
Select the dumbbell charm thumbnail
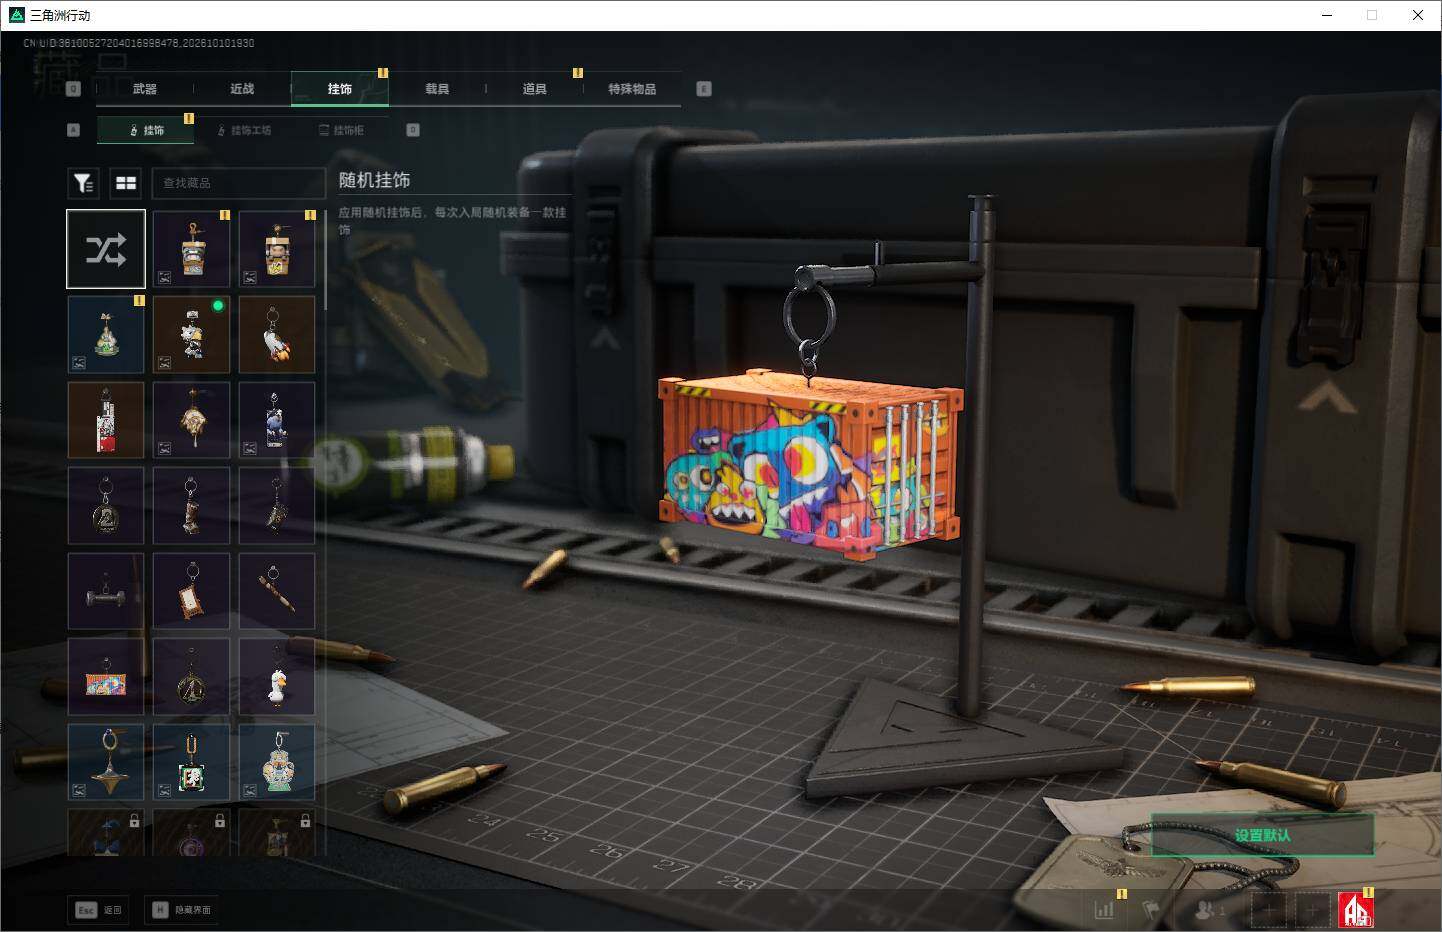tap(106, 592)
